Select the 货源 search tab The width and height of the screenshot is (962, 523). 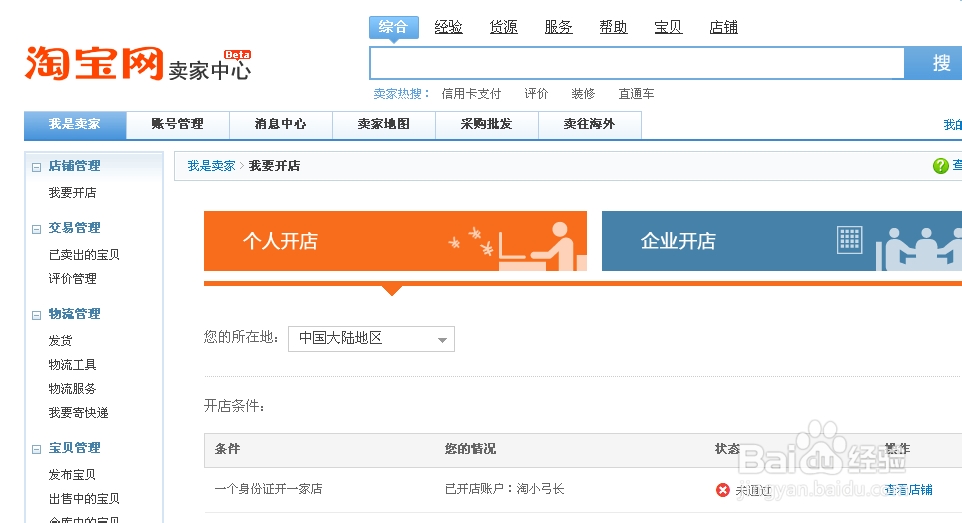tap(504, 27)
